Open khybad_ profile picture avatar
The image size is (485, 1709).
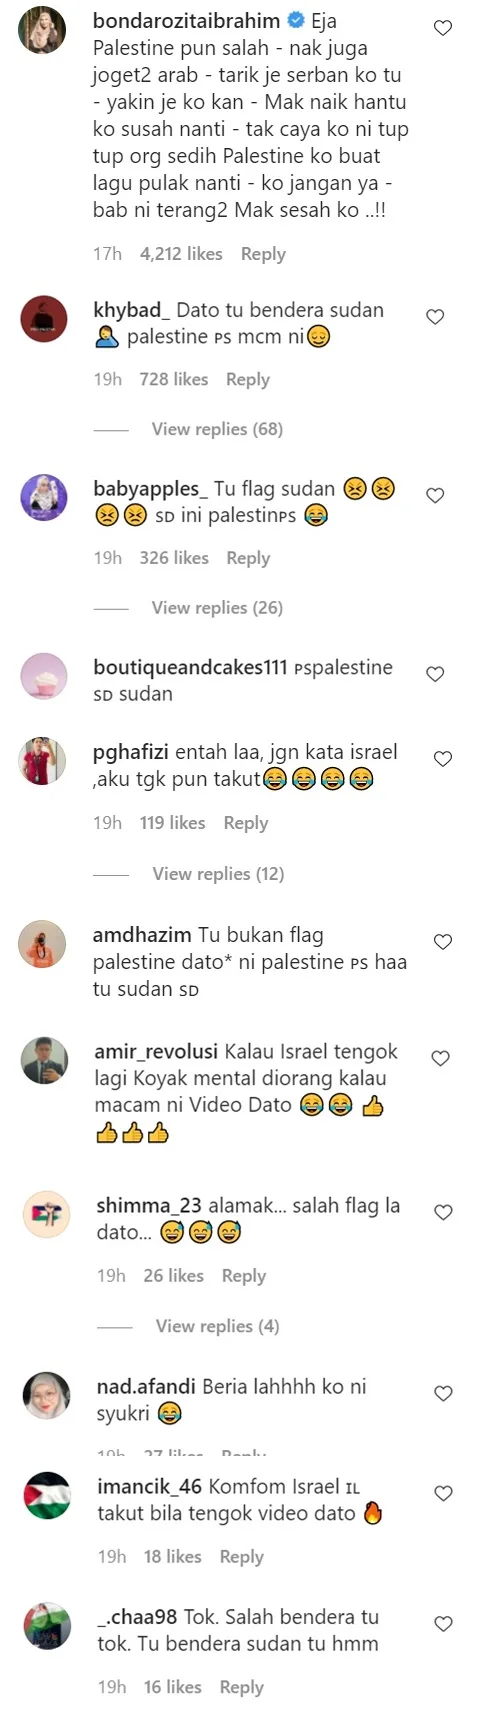[44, 320]
